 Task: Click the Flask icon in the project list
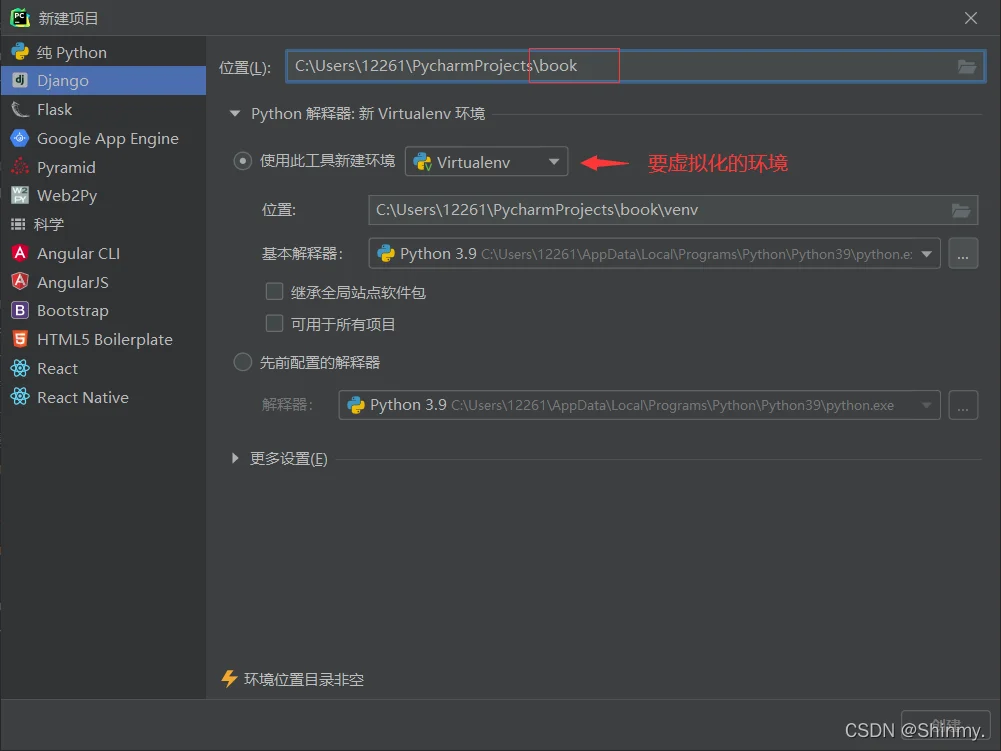[20, 109]
